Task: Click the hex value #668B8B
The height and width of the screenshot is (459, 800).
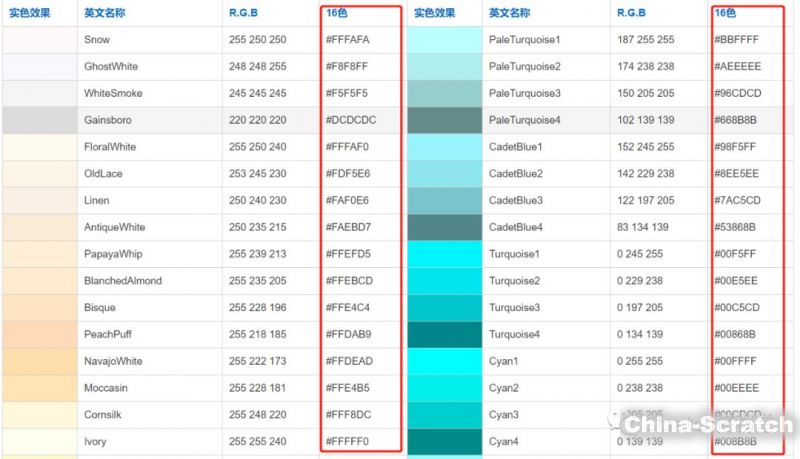Action: click(x=735, y=120)
